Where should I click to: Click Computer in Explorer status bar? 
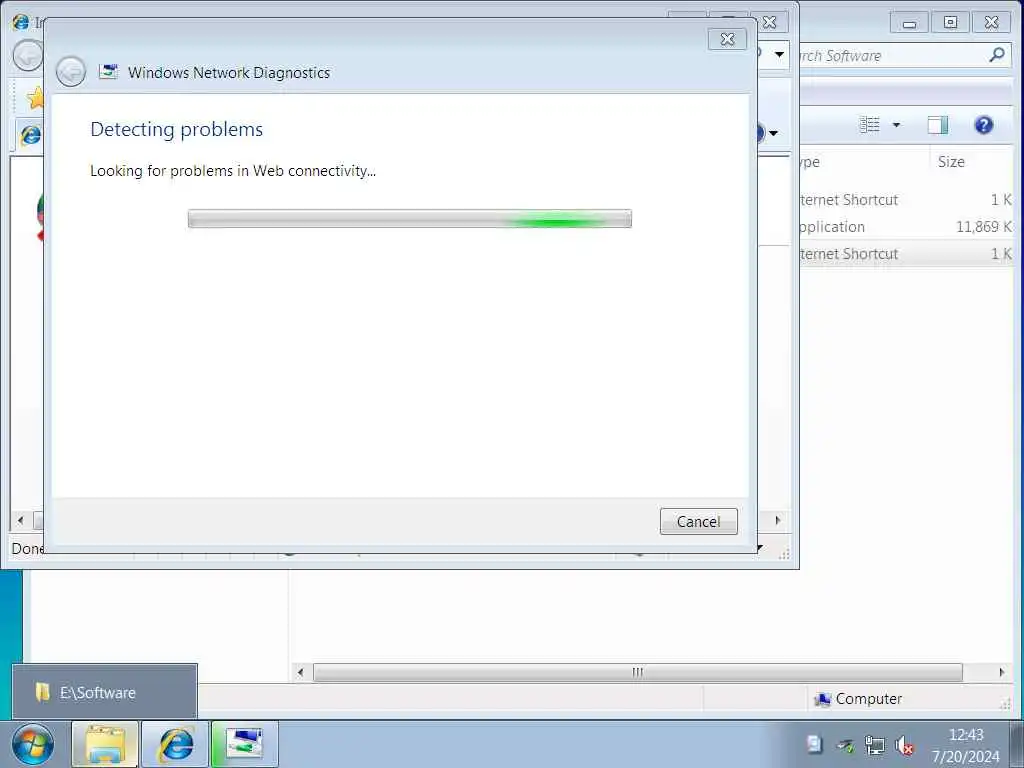(x=858, y=699)
